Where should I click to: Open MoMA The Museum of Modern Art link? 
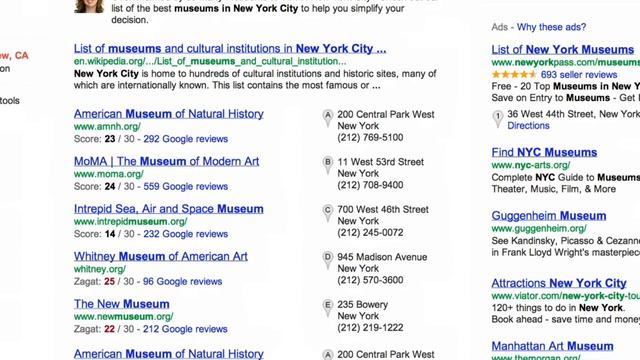[x=167, y=161]
